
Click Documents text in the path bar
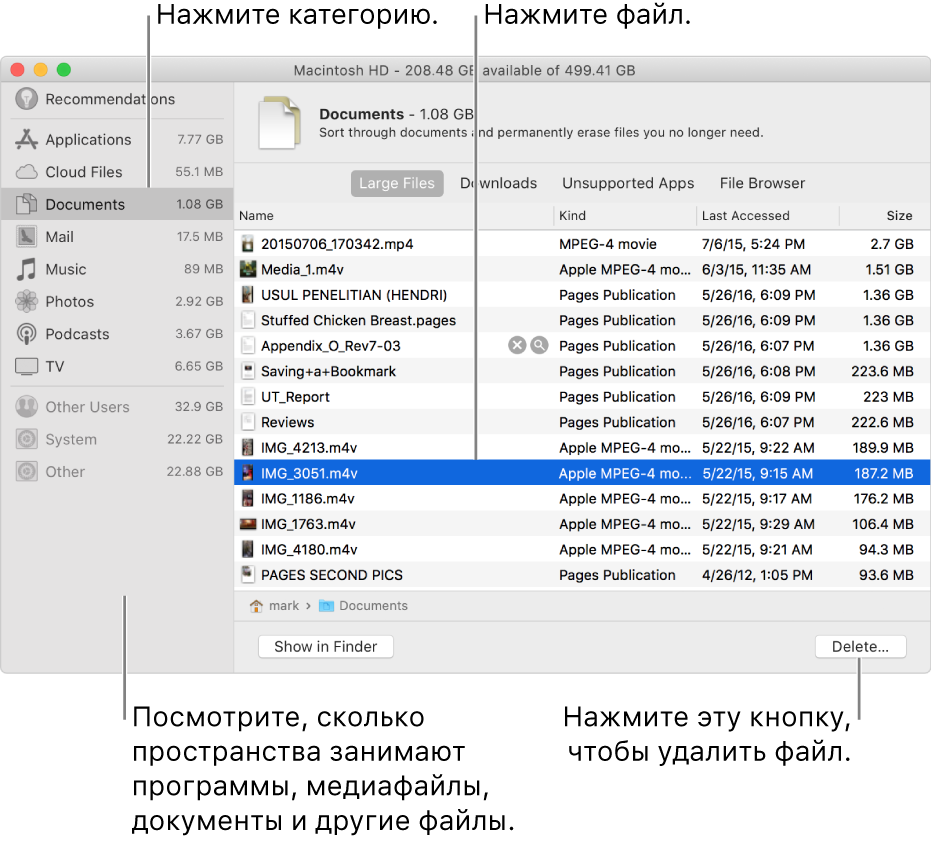pos(373,606)
